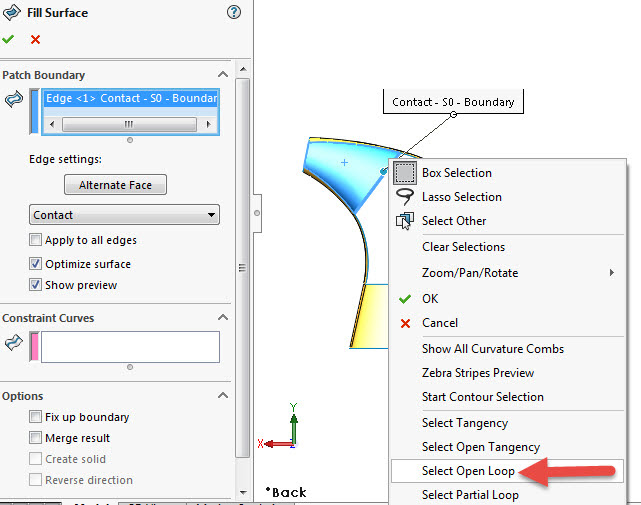Click left arrow of edge list scrollbar

[x=52, y=124]
